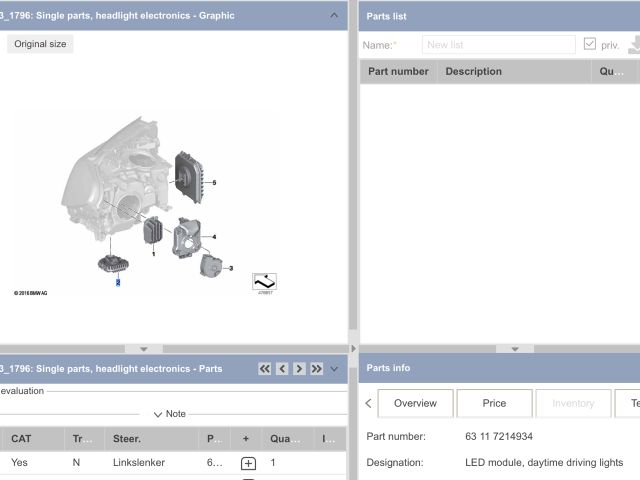Viewport: 640px width, 480px height.
Task: Select callout number 5 in the diagram
Action: tap(214, 183)
